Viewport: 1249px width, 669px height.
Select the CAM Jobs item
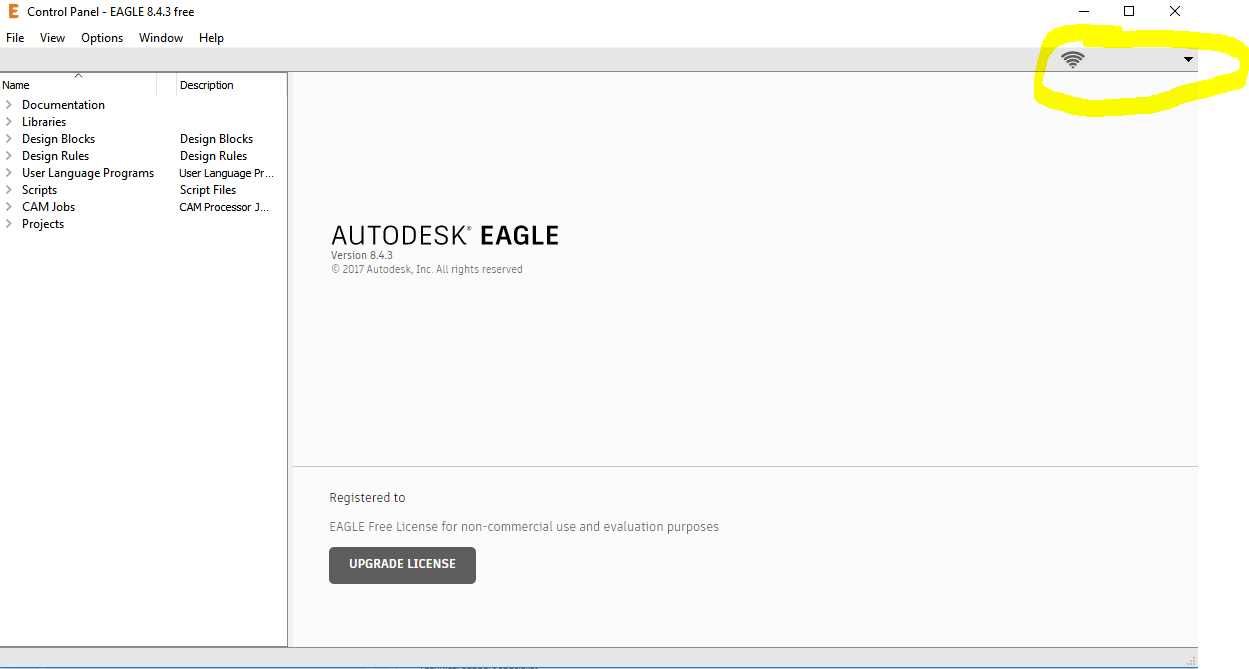(x=48, y=207)
